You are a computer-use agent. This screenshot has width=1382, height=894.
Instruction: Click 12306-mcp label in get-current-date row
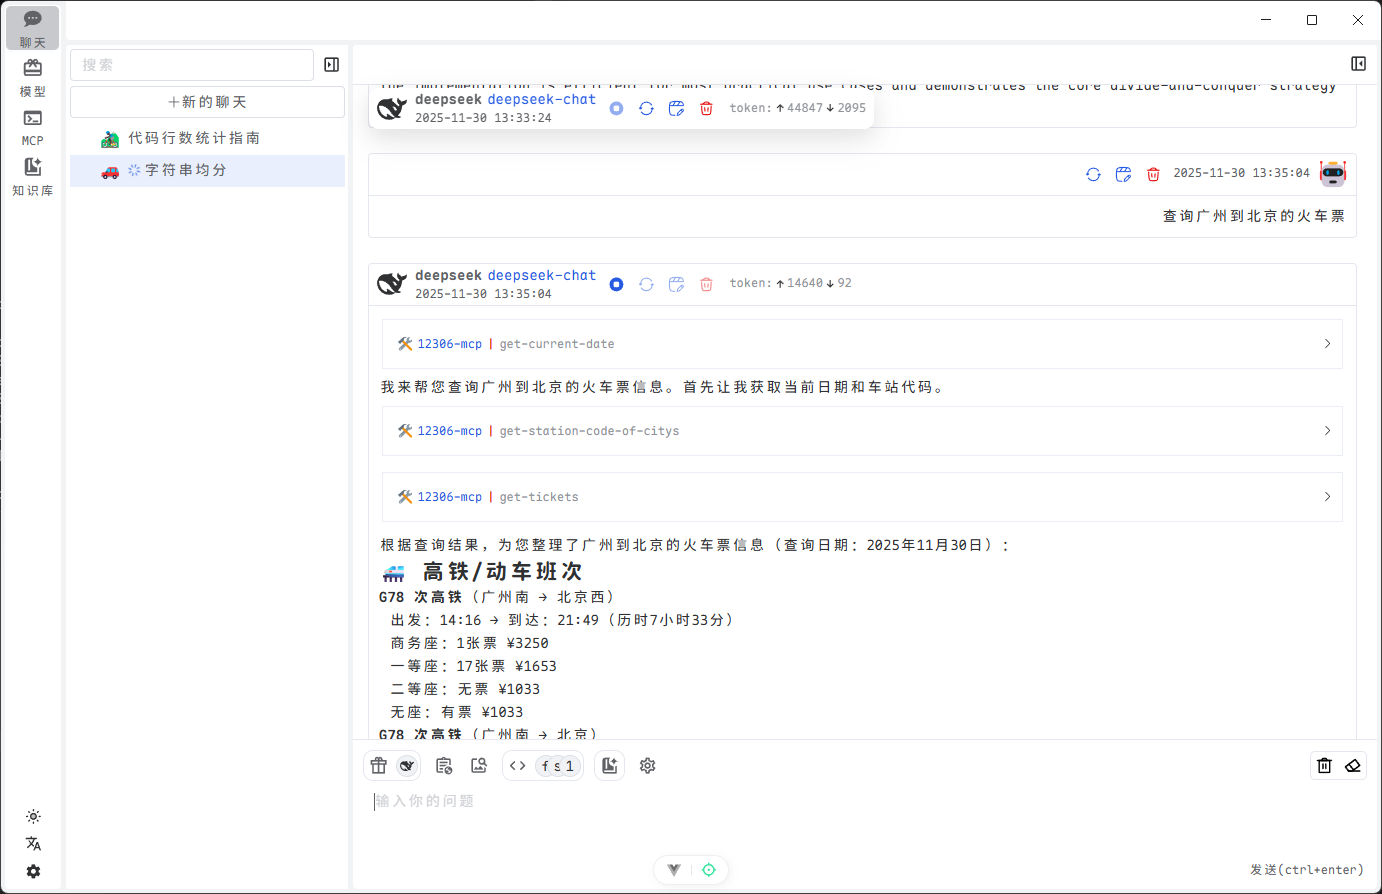point(449,344)
